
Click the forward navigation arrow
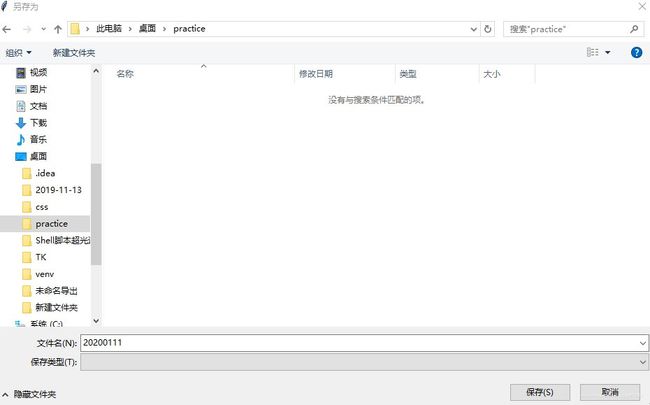[27, 29]
